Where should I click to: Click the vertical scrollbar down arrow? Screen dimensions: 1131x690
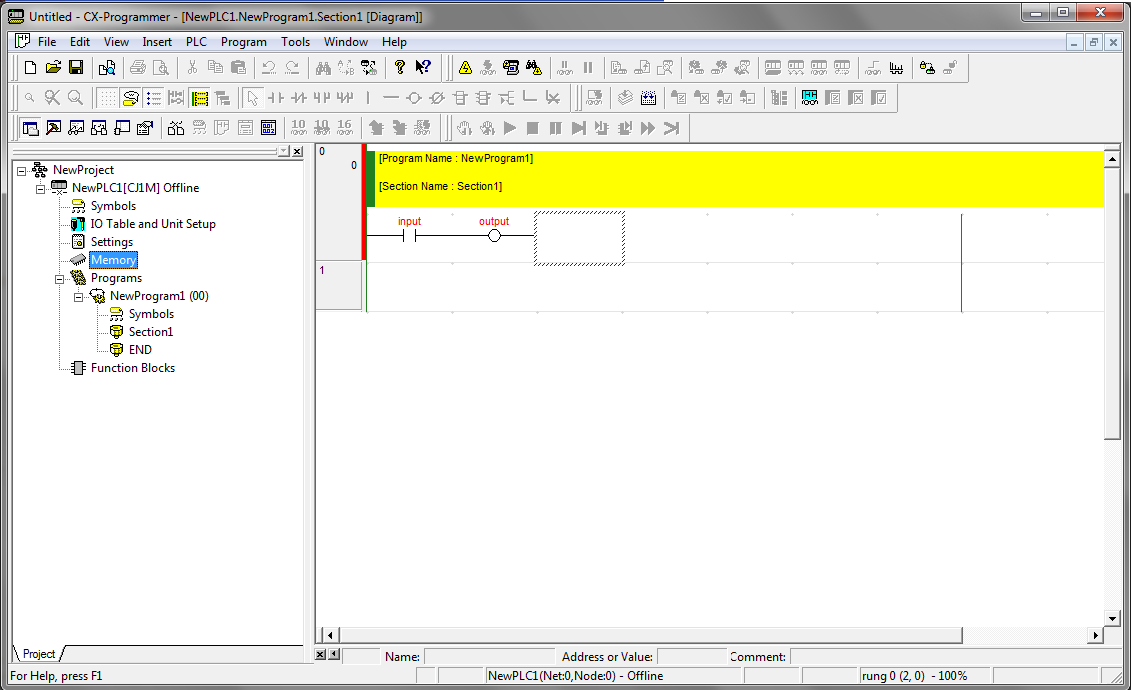tap(1112, 618)
